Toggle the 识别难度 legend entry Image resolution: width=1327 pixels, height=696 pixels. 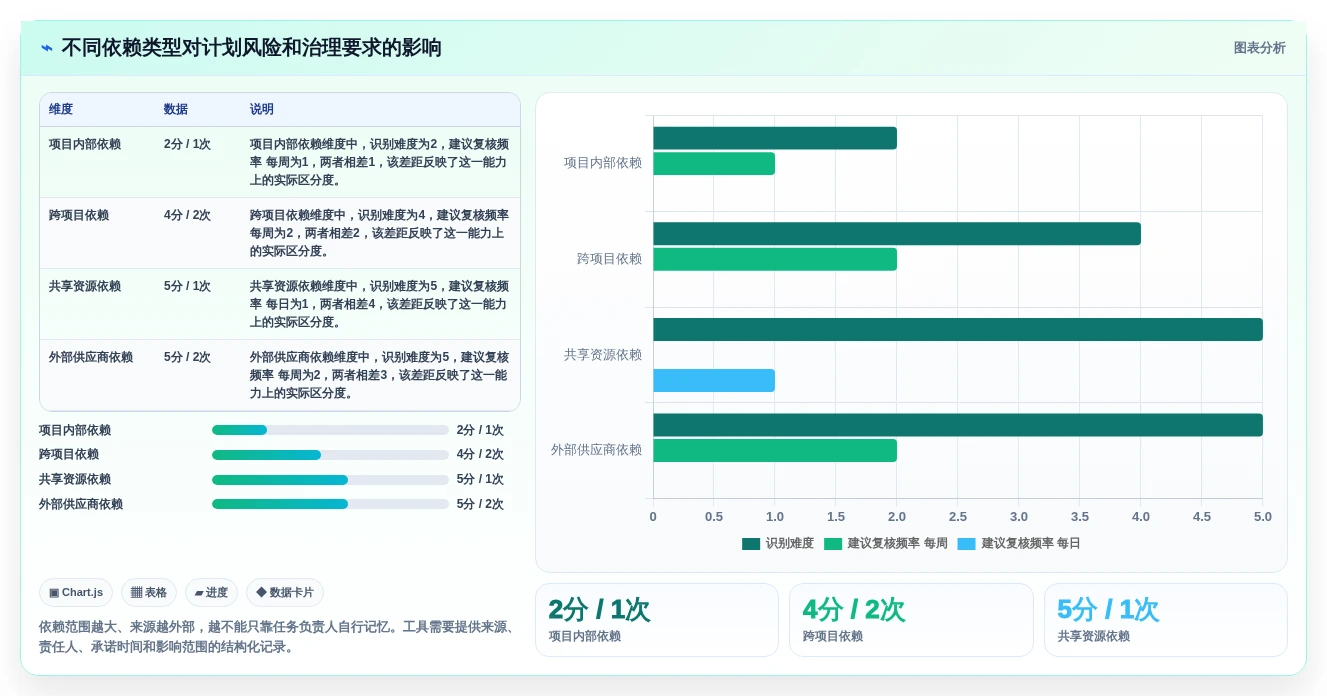pyautogui.click(x=778, y=544)
